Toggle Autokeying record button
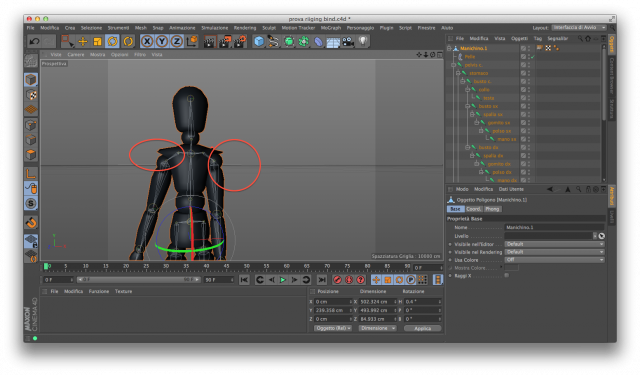This screenshot has width=640, height=375. click(x=349, y=280)
